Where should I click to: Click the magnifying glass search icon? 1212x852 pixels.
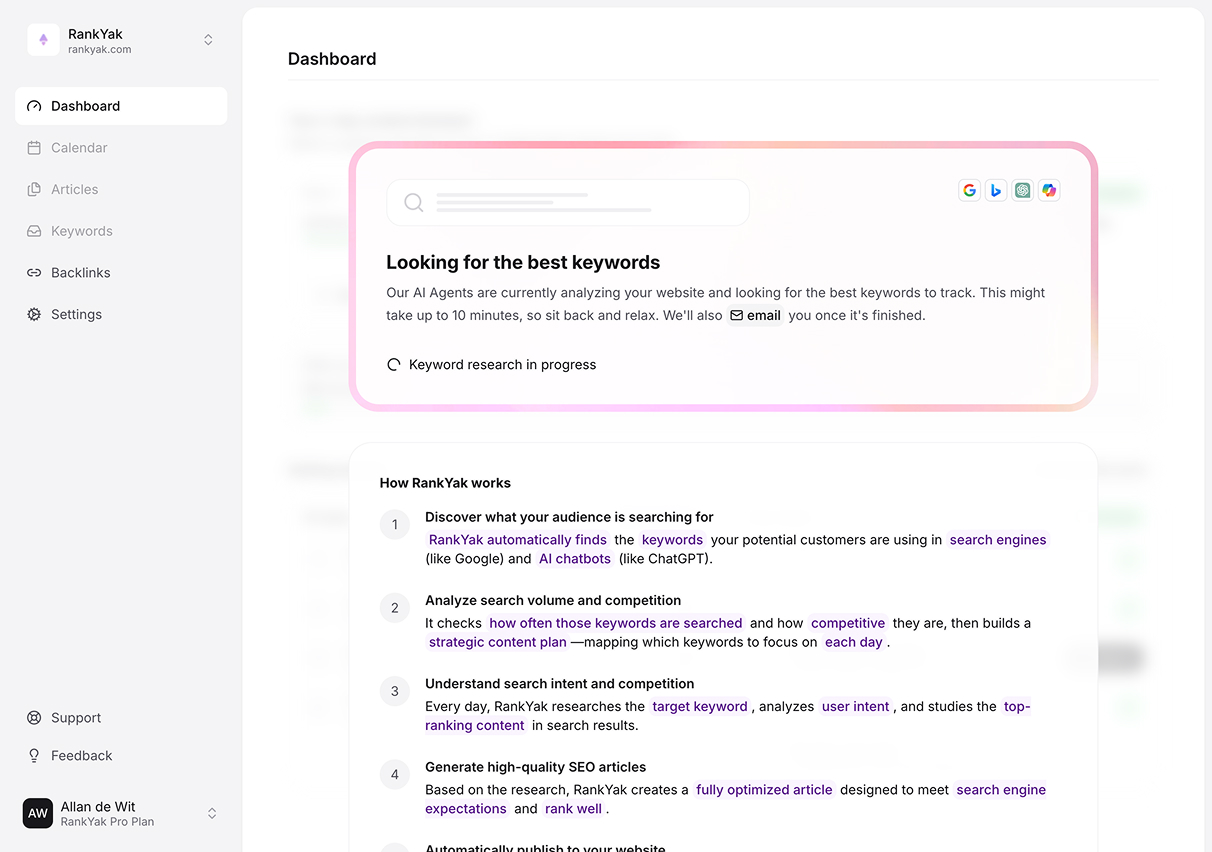pyautogui.click(x=413, y=203)
